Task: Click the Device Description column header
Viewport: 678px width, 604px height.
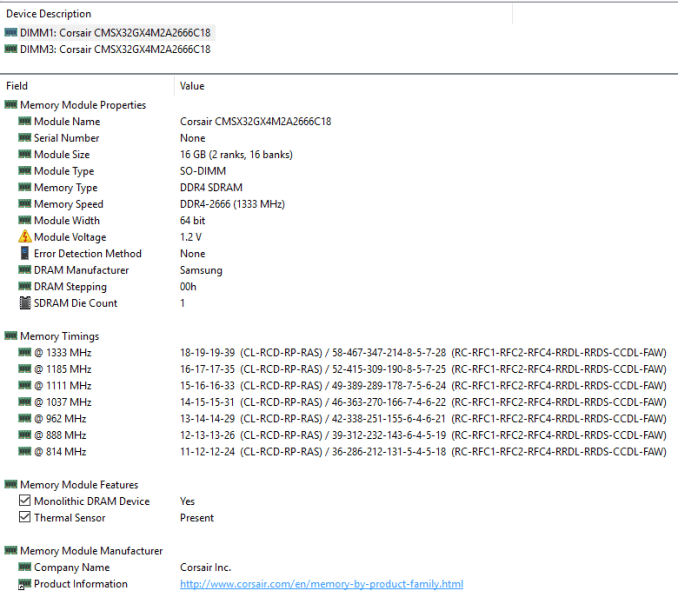Action: pyautogui.click(x=49, y=14)
